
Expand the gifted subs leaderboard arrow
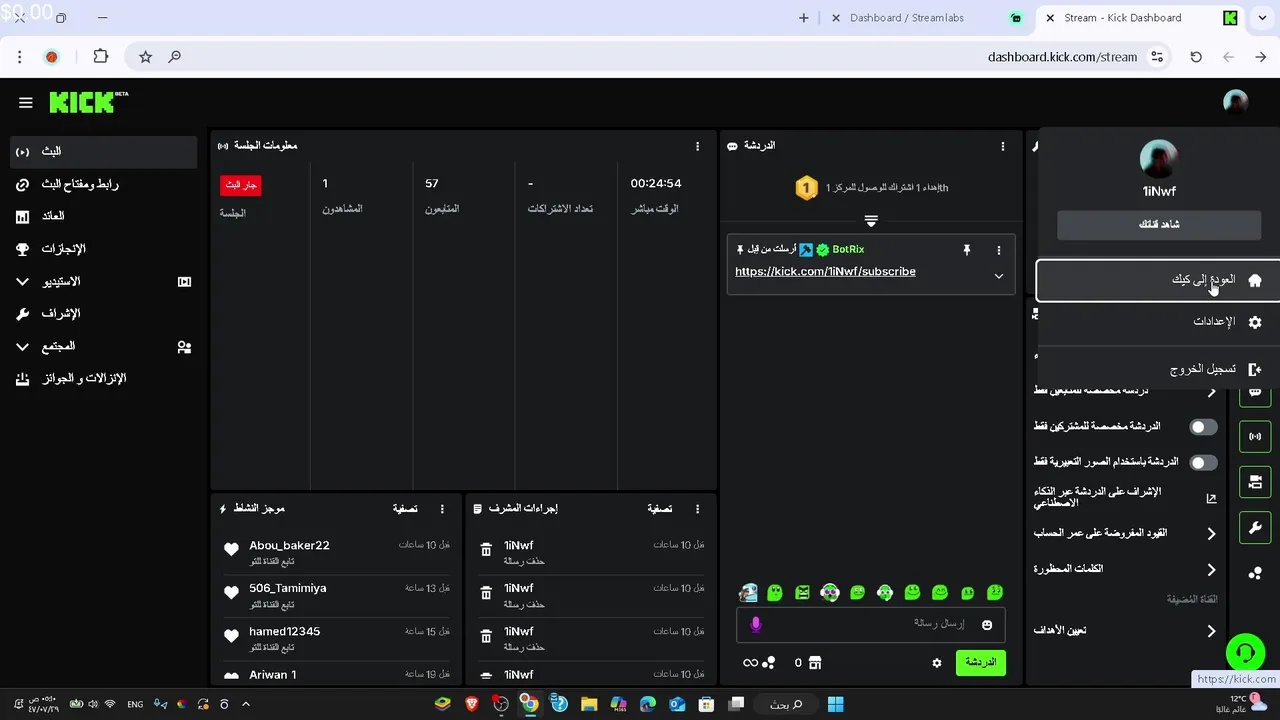pos(871,221)
